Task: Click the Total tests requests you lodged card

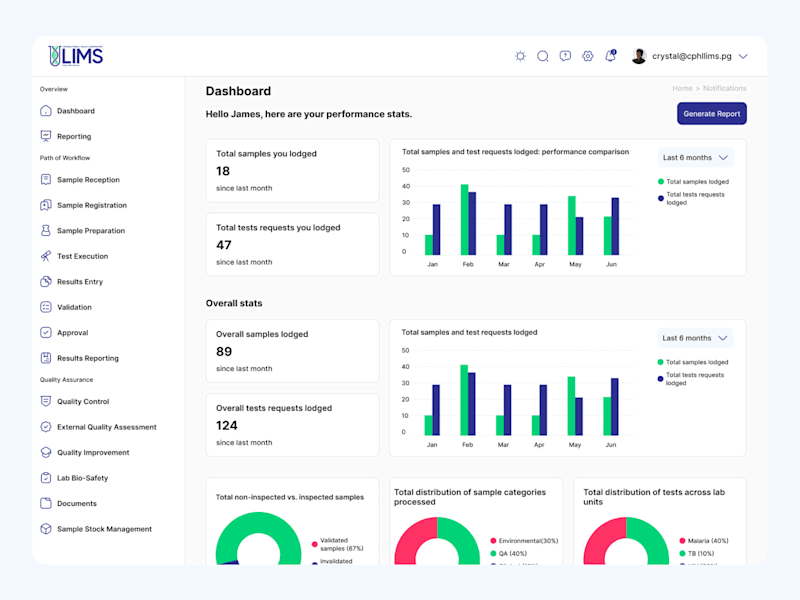Action: 292,244
